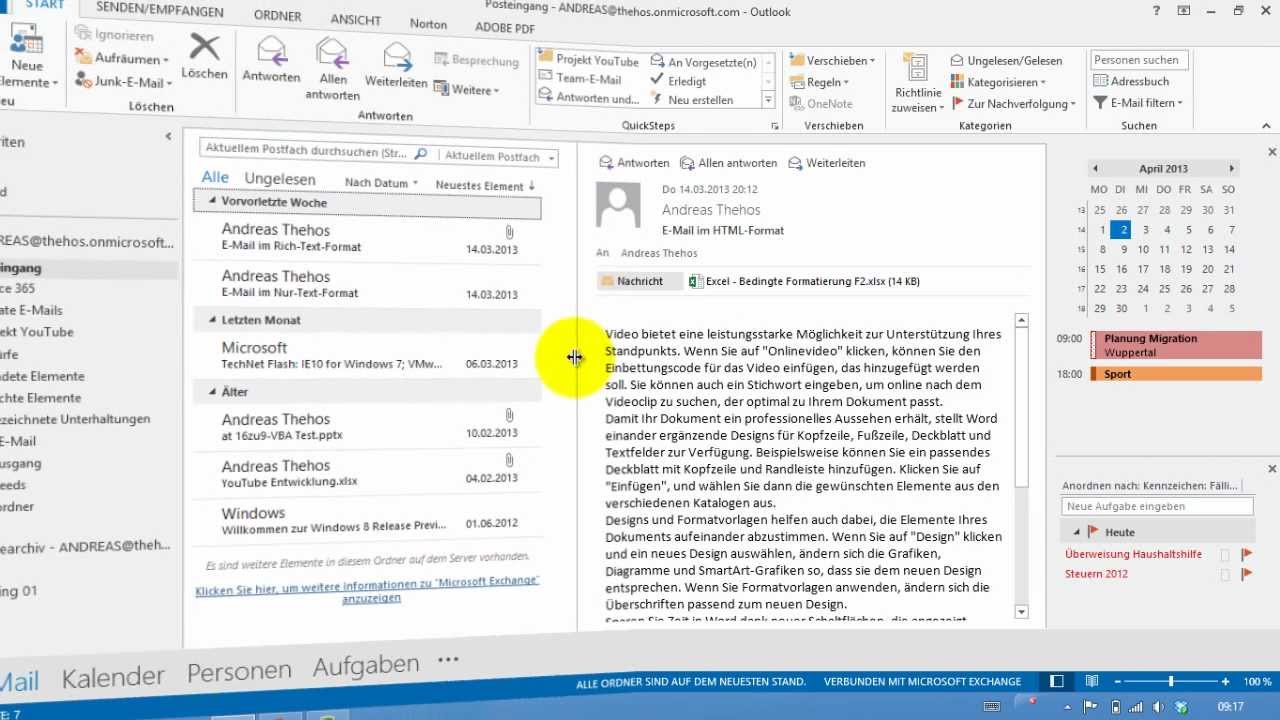Click Besprechung reply button
Viewport: 1280px width, 720px height.
click(x=476, y=61)
